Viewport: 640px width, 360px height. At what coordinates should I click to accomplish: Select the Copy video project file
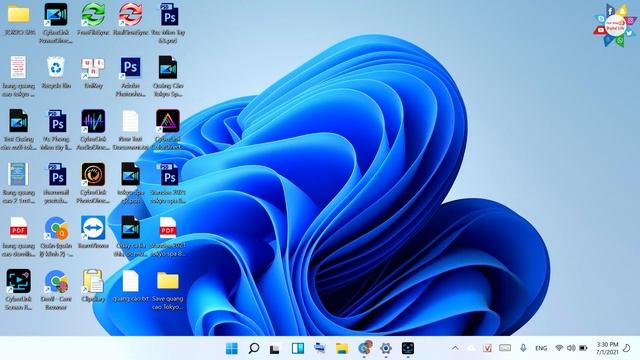coord(131,228)
